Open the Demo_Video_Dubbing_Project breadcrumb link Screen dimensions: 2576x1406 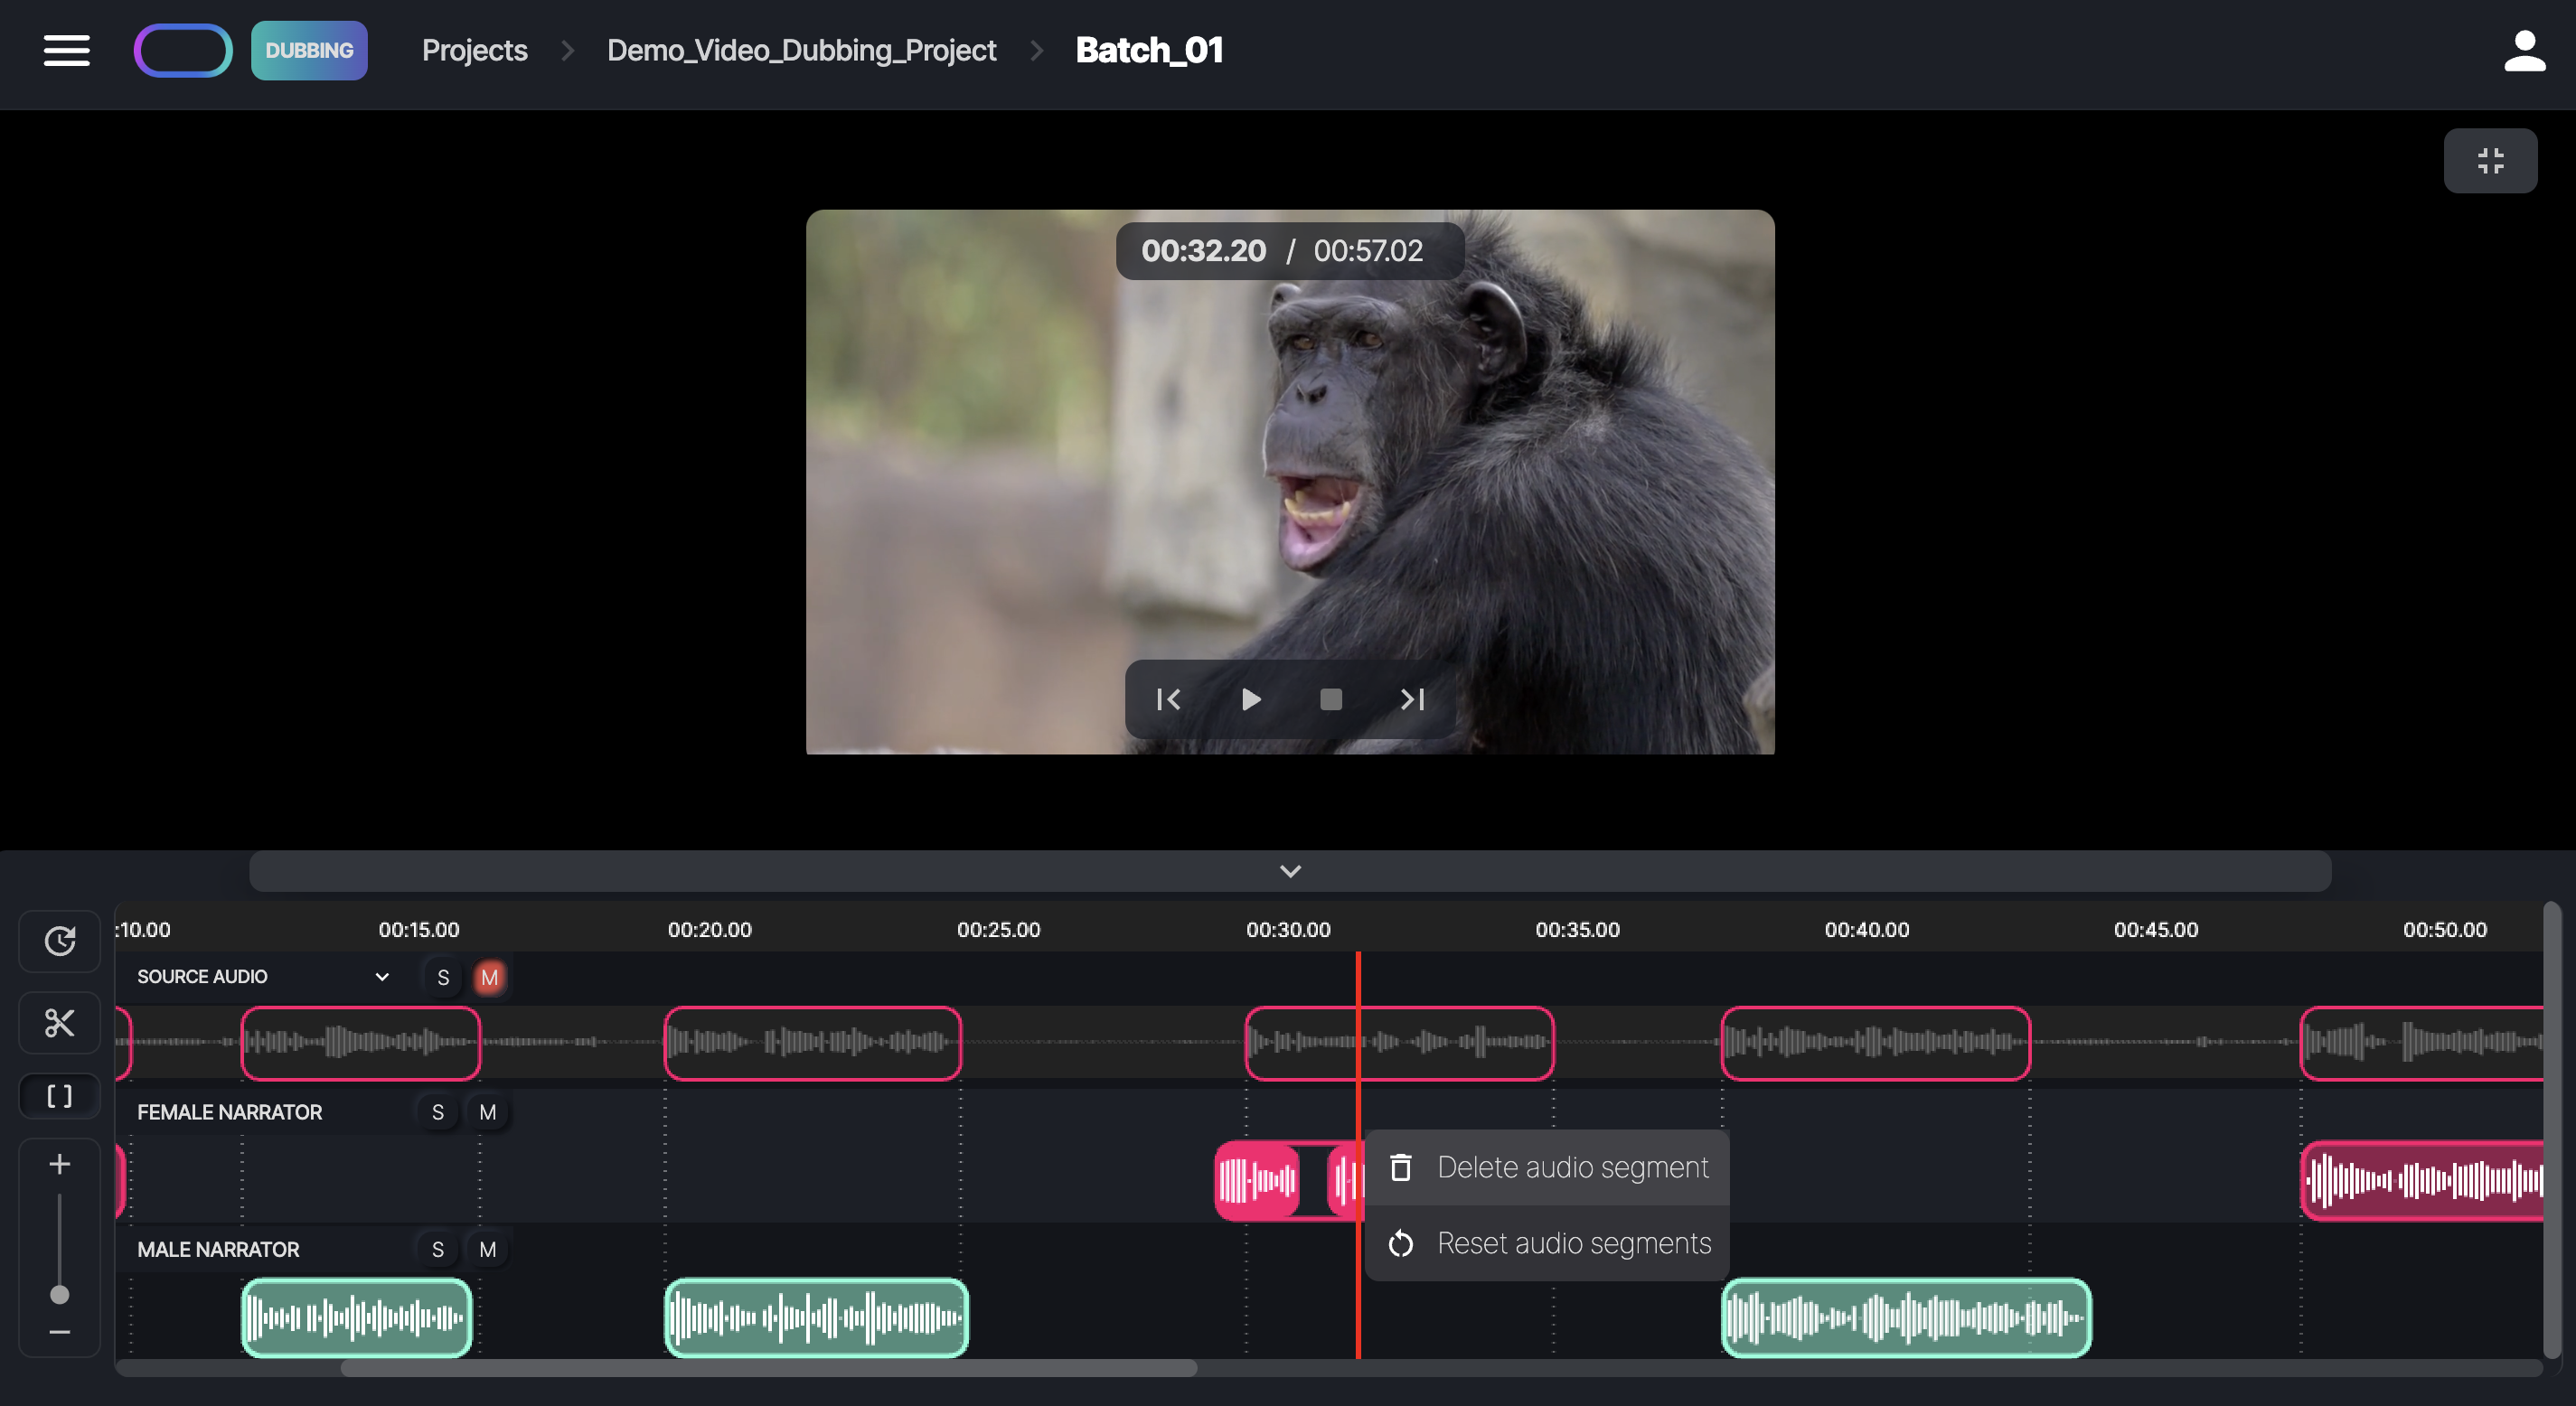click(x=801, y=50)
